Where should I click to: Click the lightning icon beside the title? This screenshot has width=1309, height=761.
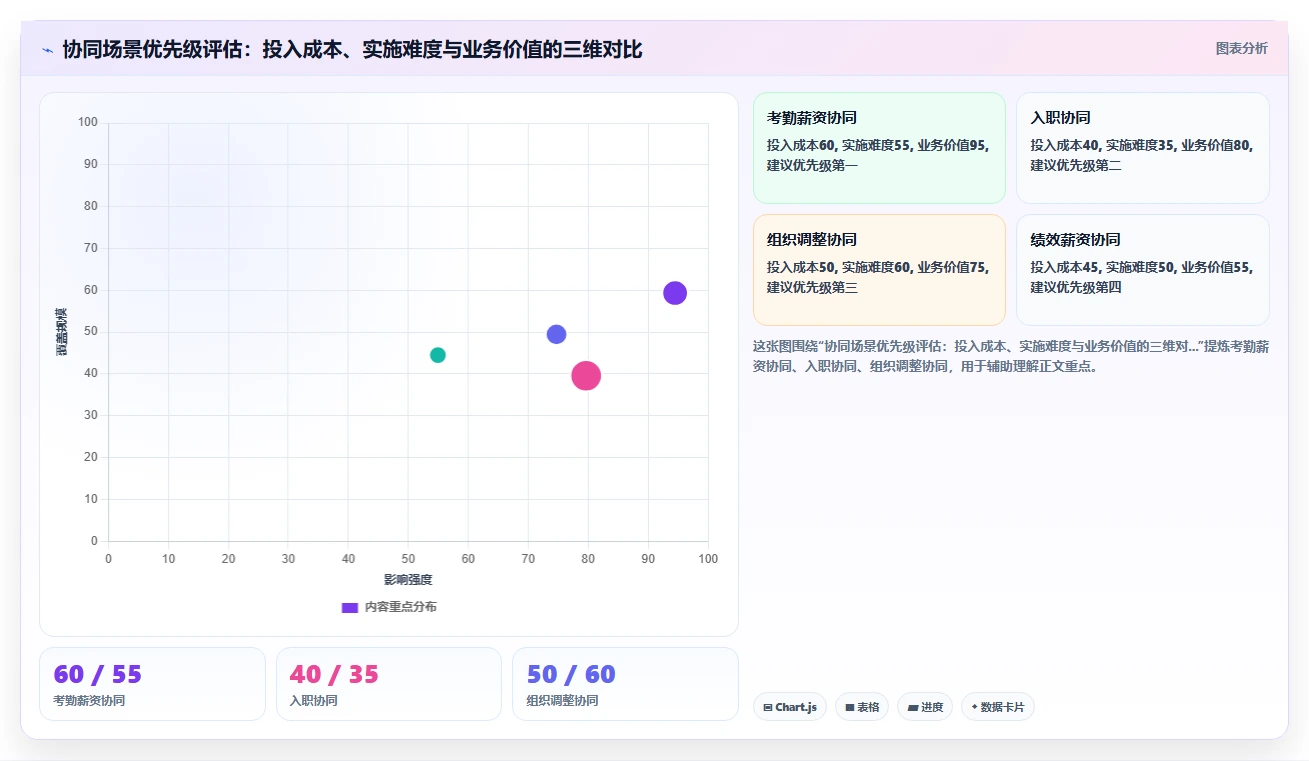47,50
